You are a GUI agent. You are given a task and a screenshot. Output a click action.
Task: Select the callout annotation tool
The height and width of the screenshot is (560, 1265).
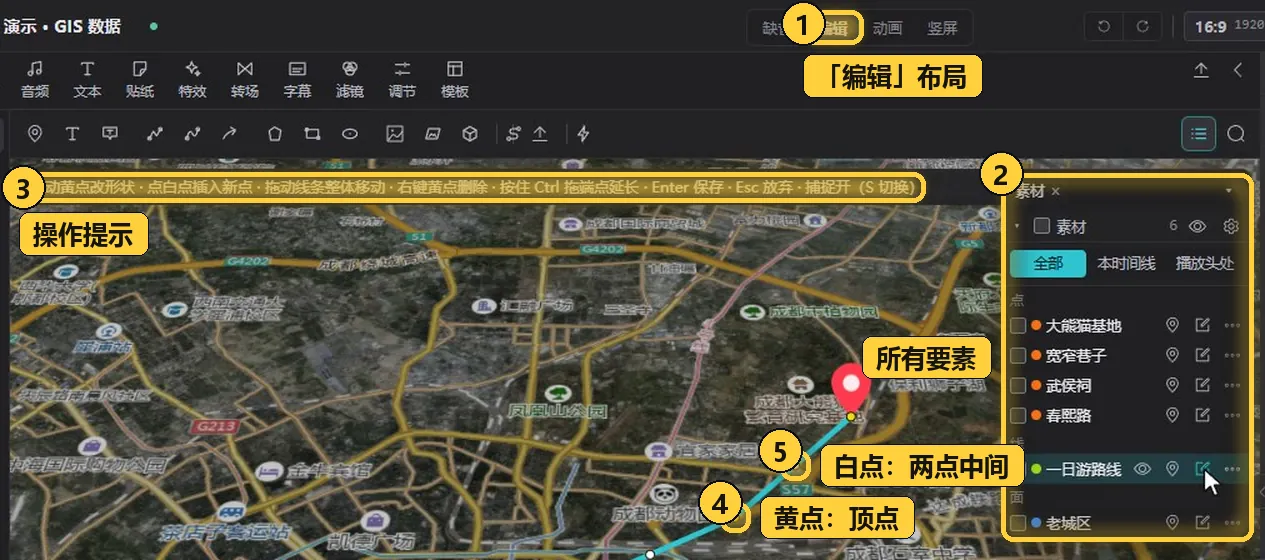click(x=110, y=133)
